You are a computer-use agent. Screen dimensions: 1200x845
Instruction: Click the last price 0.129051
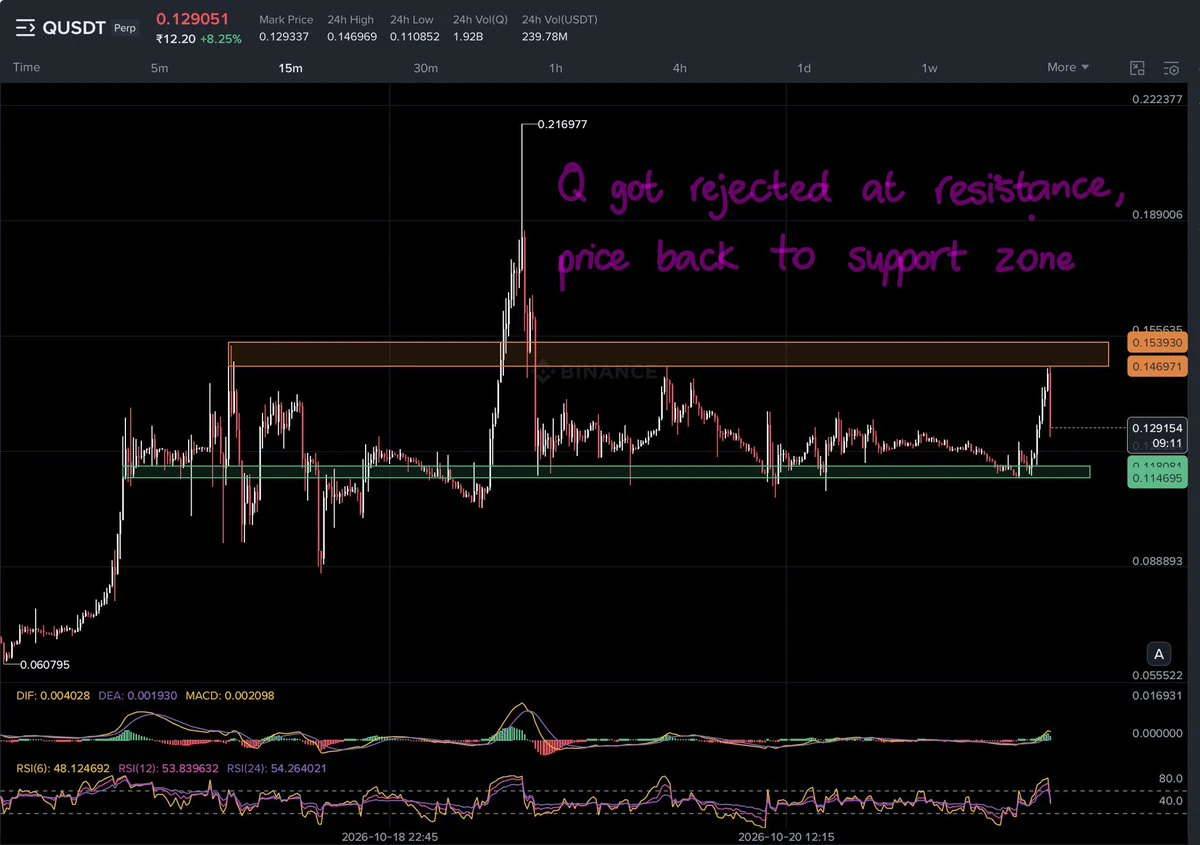tap(192, 19)
